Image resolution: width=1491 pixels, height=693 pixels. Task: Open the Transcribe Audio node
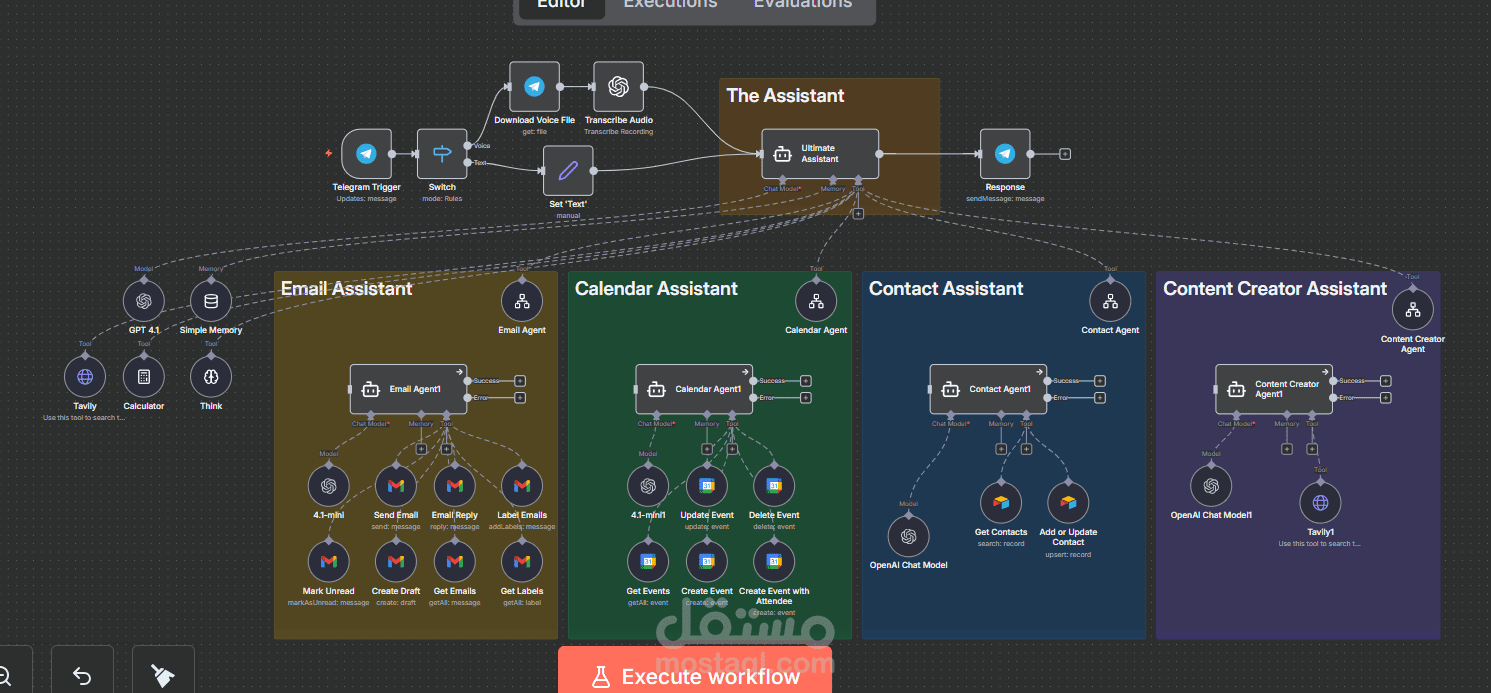click(618, 87)
